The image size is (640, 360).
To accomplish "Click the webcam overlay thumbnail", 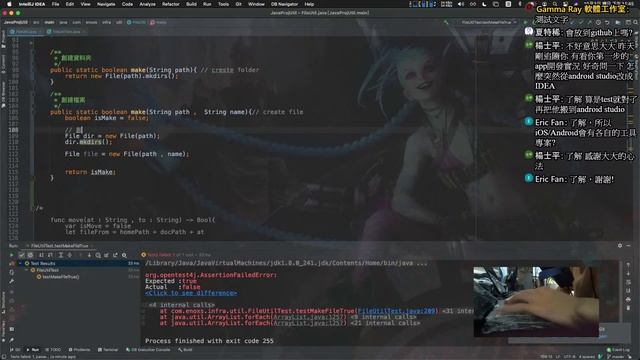I will [536, 302].
